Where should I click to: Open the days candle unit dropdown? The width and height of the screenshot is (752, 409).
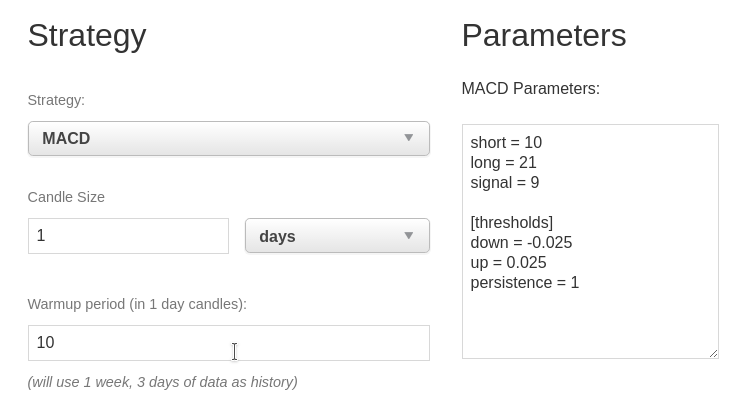tap(336, 236)
